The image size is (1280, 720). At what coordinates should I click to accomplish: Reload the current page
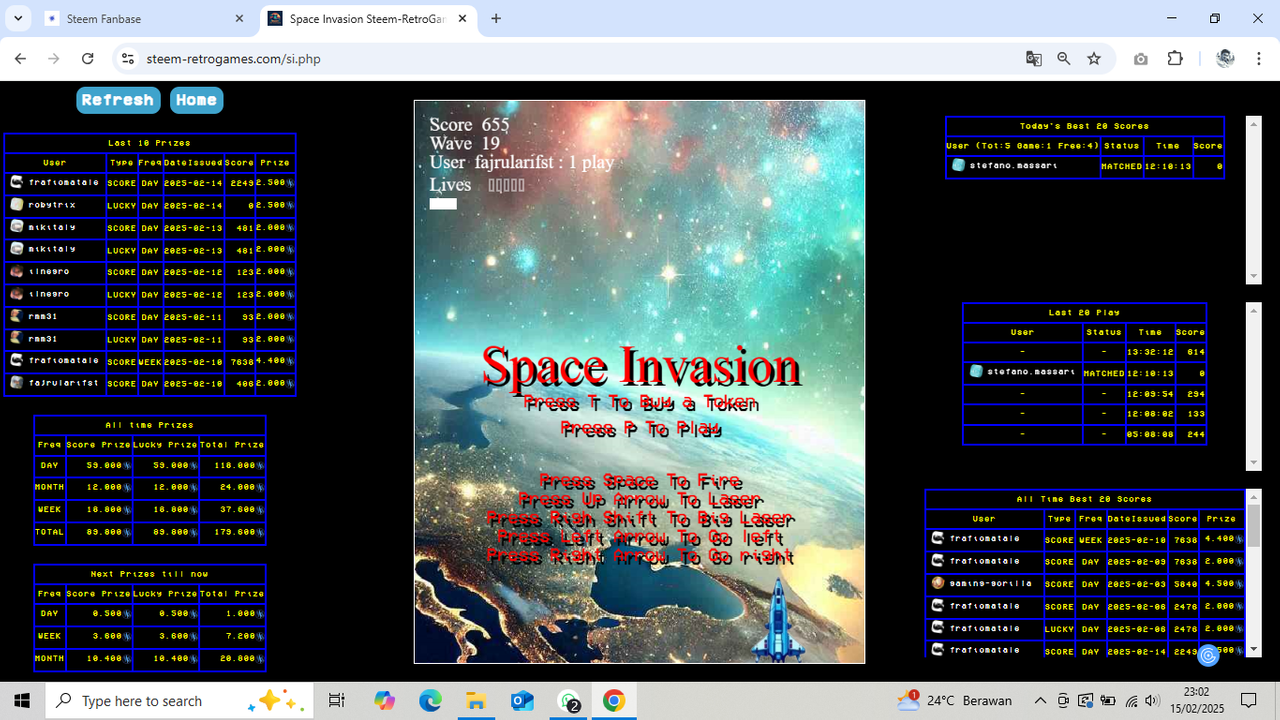[x=87, y=59]
